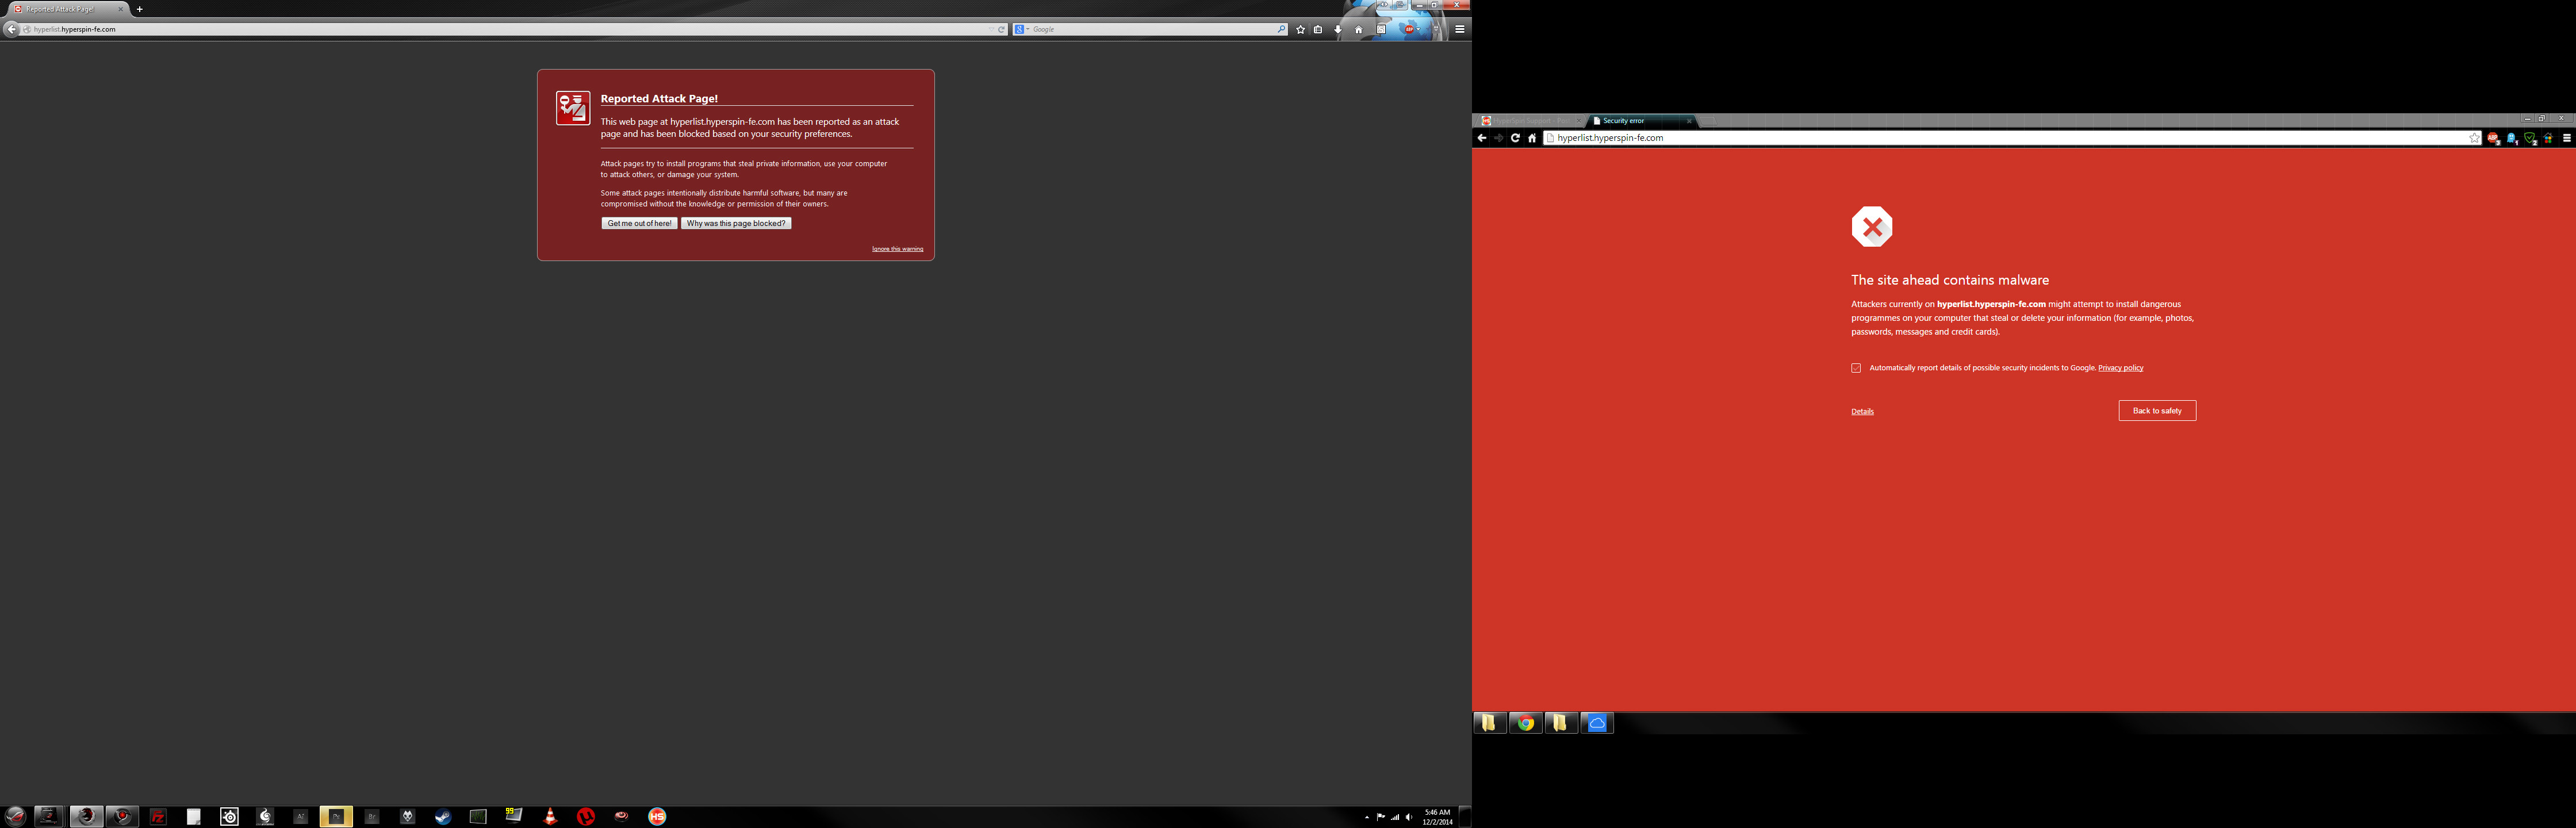Reload the page in Firefox address bar

click(1001, 29)
